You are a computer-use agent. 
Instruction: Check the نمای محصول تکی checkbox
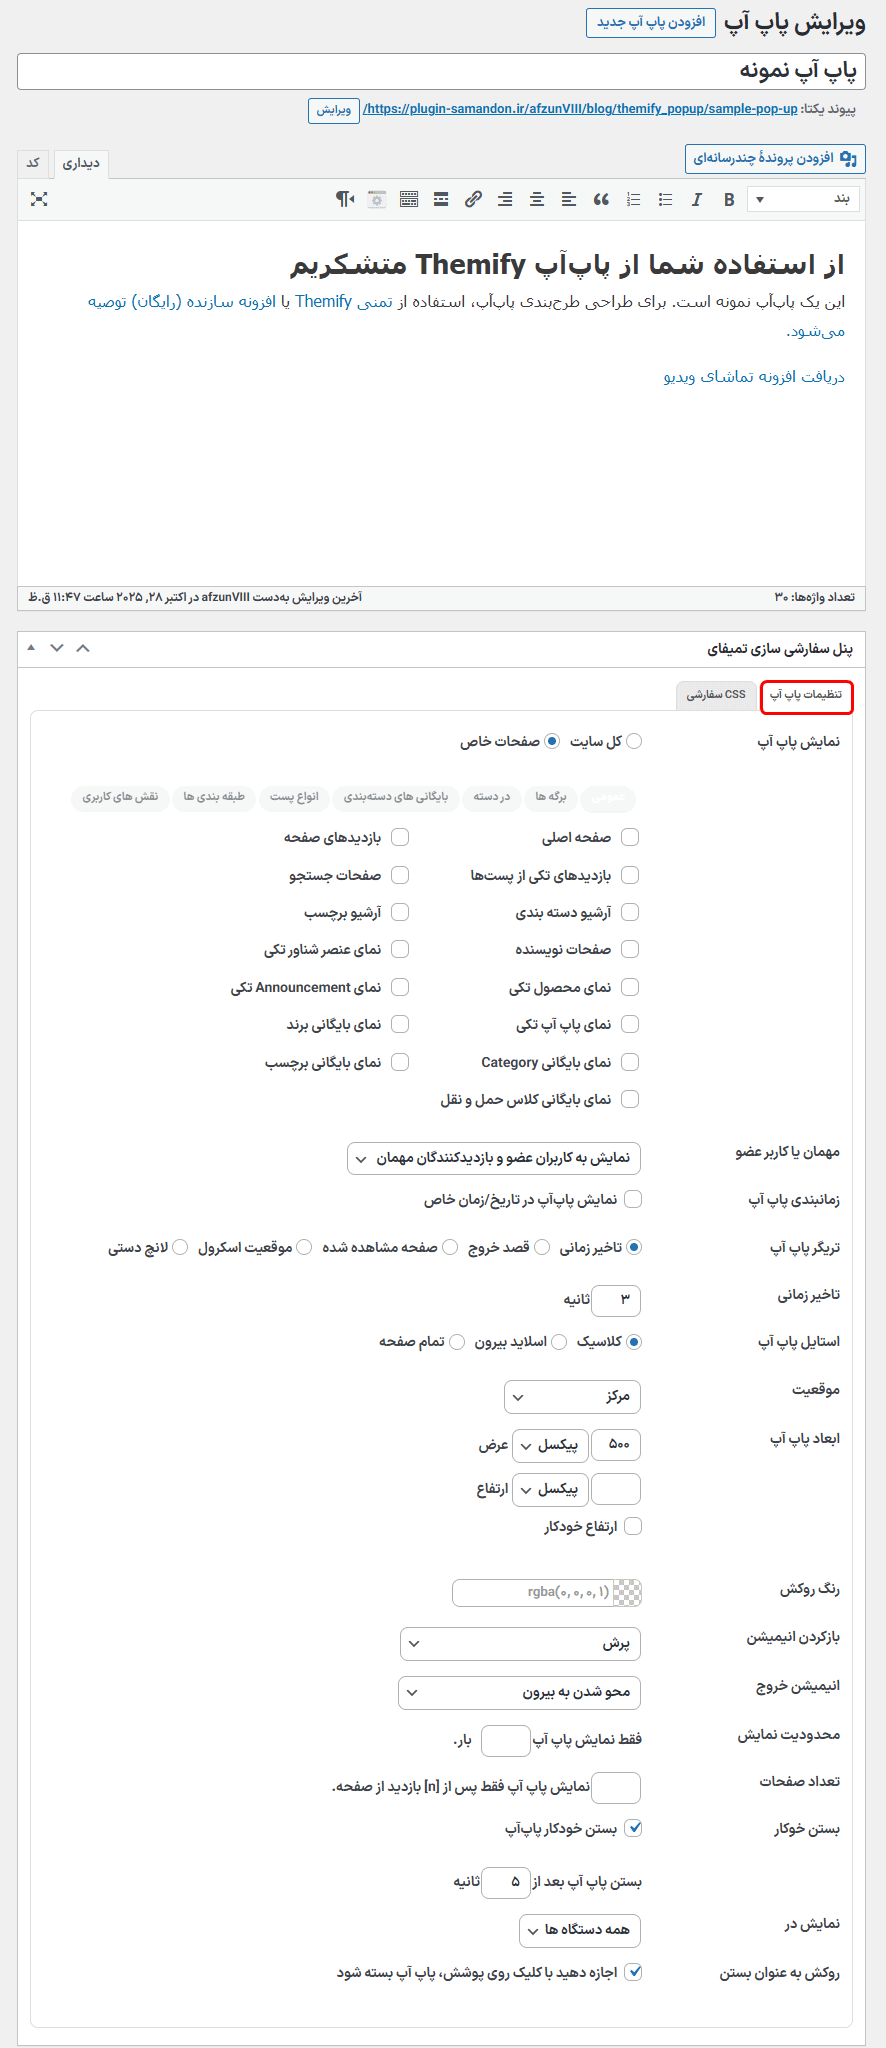click(x=630, y=987)
